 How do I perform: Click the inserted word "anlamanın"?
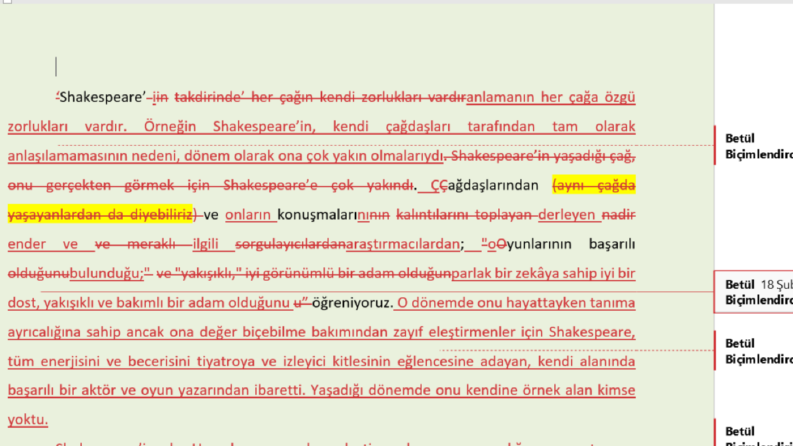(x=500, y=97)
